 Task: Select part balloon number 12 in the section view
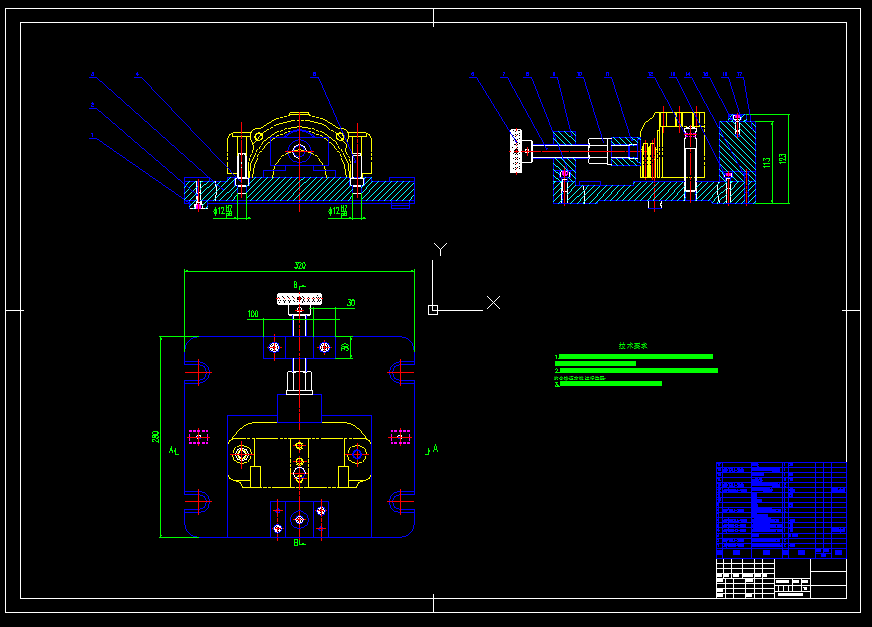tap(650, 74)
